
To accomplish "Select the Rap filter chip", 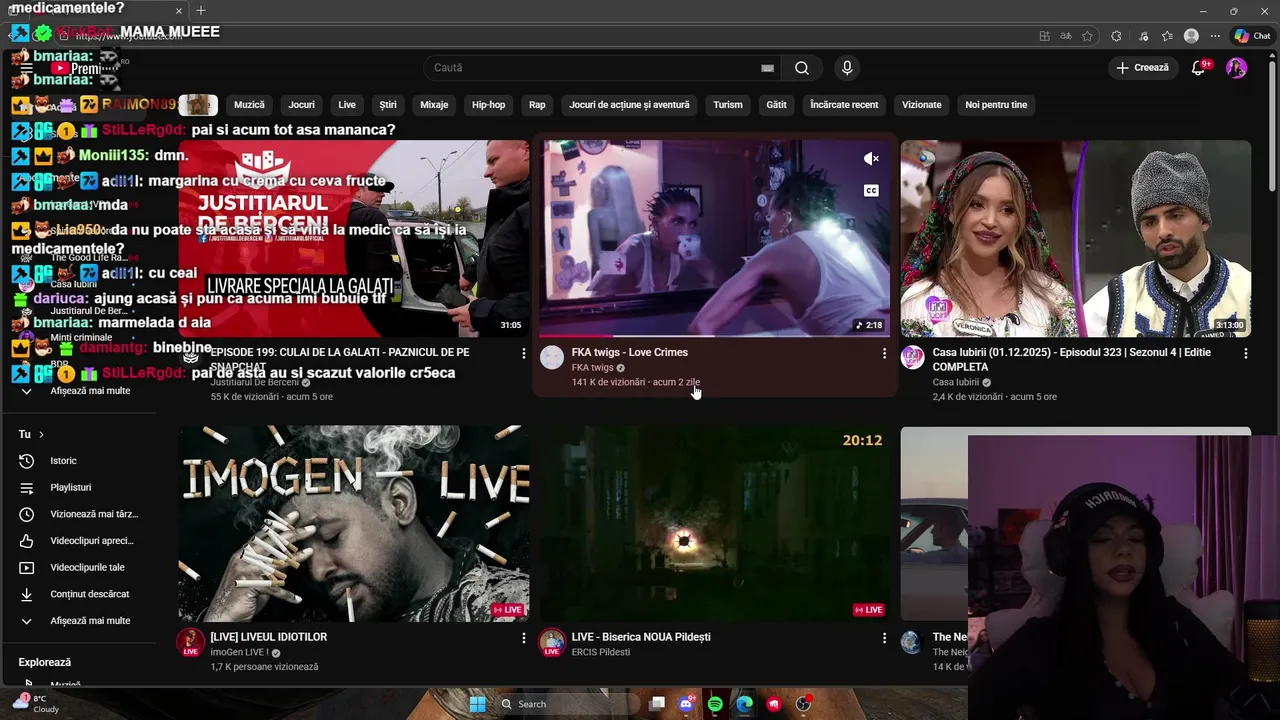I will [x=537, y=105].
